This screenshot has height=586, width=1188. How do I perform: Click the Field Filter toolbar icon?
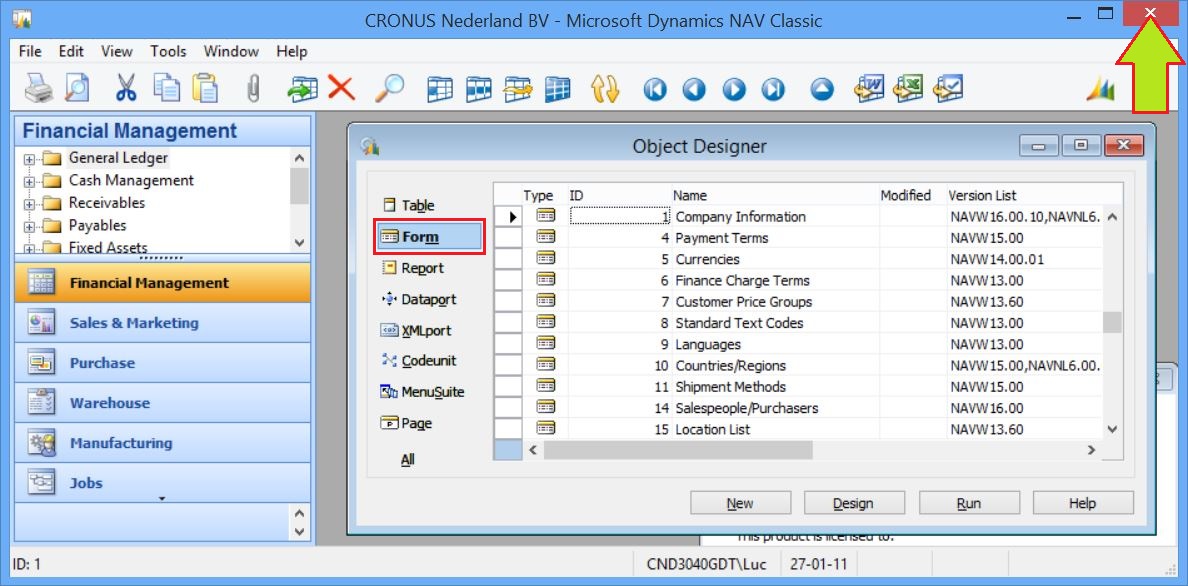pyautogui.click(x=440, y=89)
